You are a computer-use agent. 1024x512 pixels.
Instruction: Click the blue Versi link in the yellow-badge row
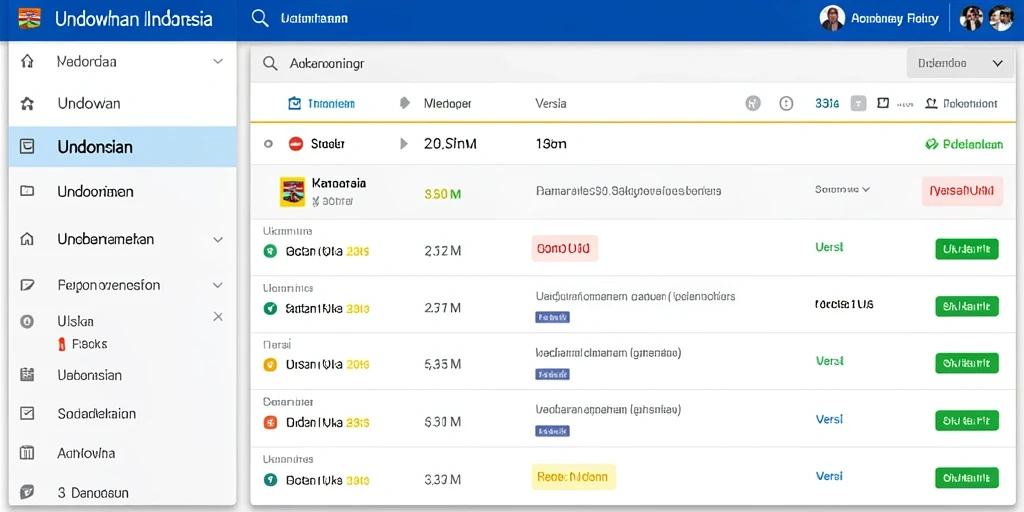[x=829, y=476]
